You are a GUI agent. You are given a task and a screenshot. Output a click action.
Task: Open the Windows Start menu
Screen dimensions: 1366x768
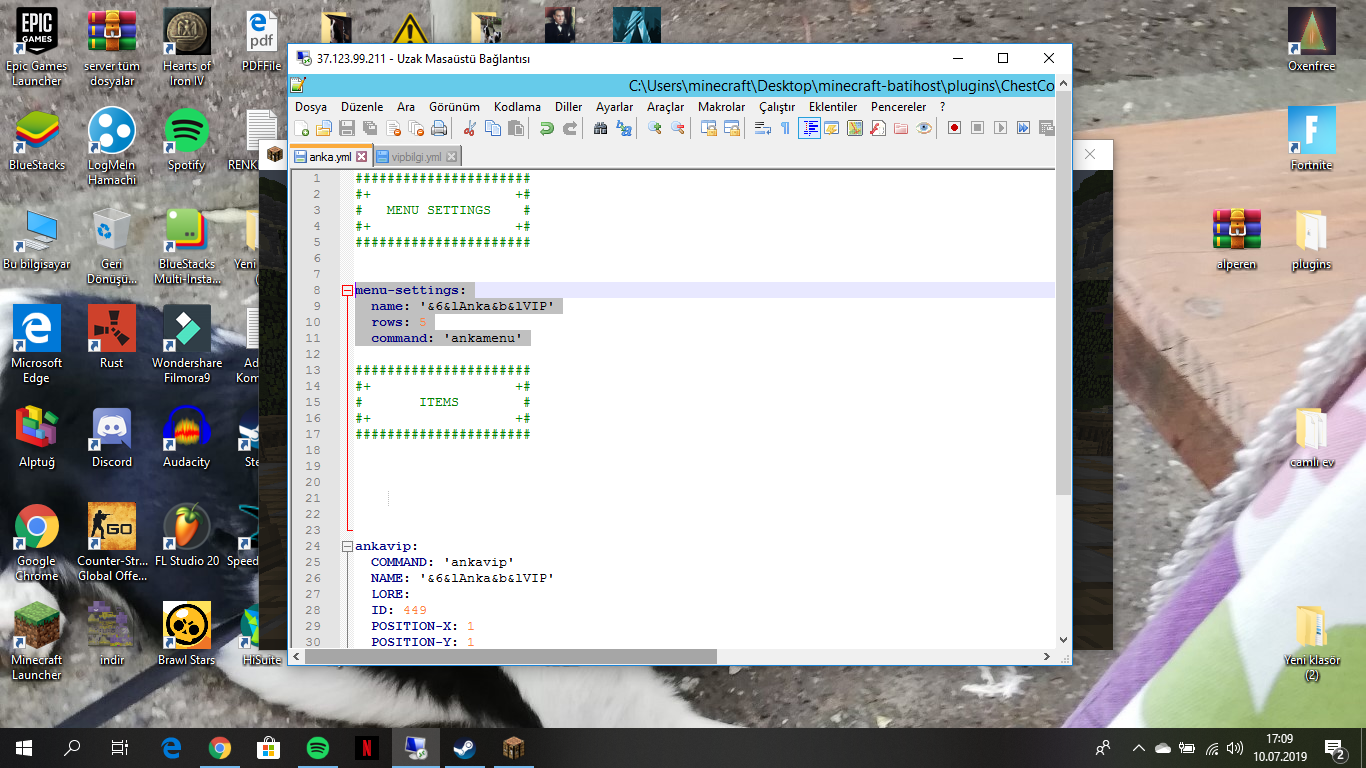[24, 747]
